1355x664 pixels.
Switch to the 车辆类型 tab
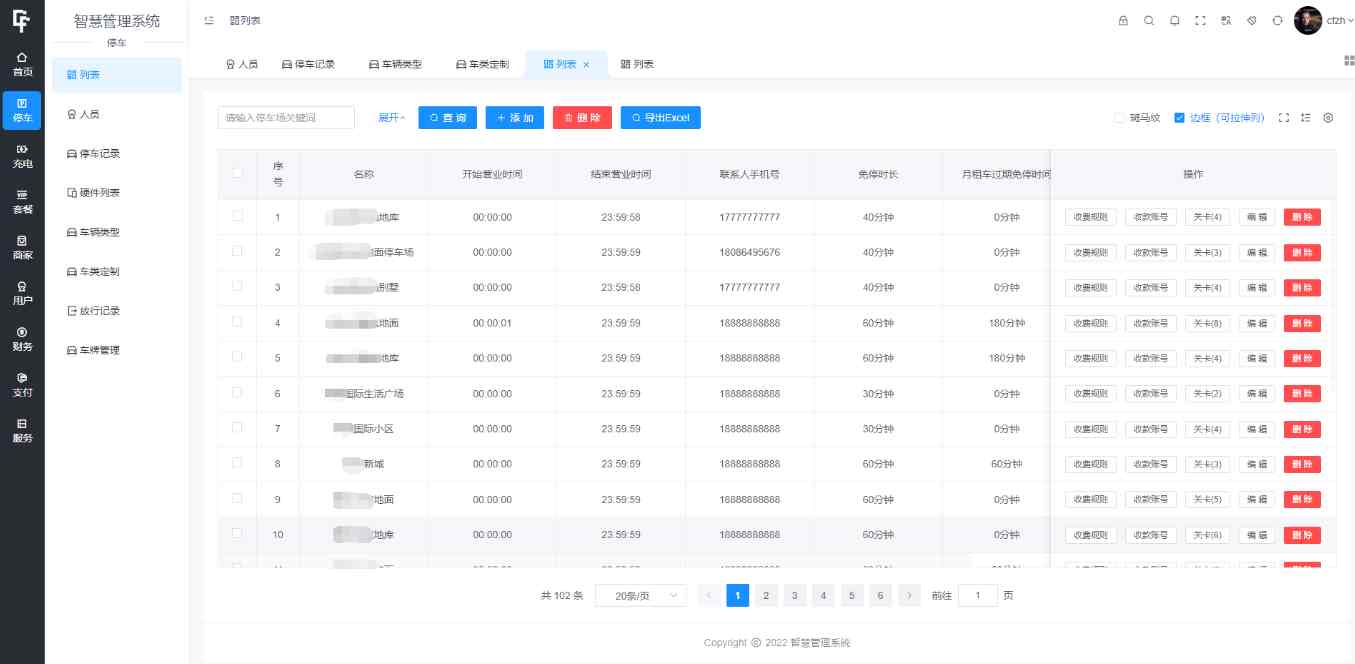[393, 63]
